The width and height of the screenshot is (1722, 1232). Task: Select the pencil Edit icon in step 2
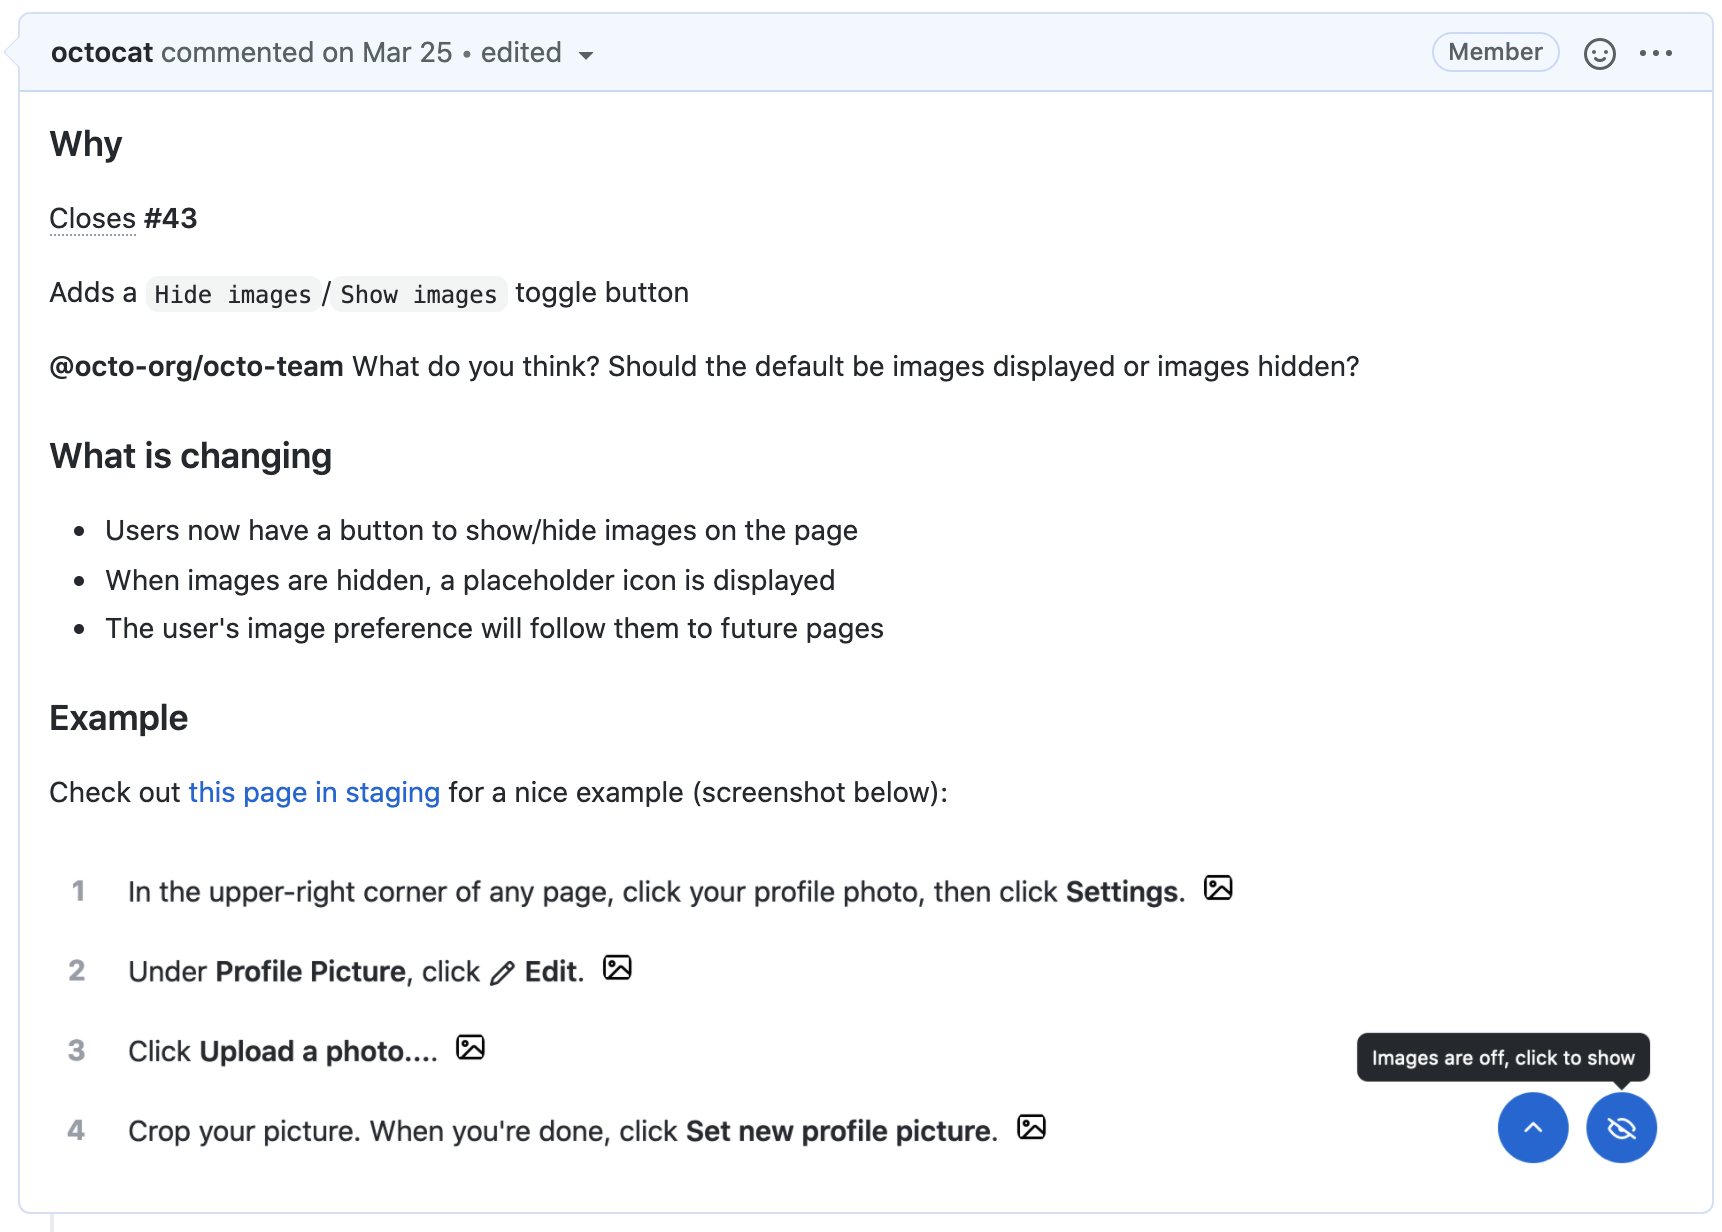pos(503,971)
